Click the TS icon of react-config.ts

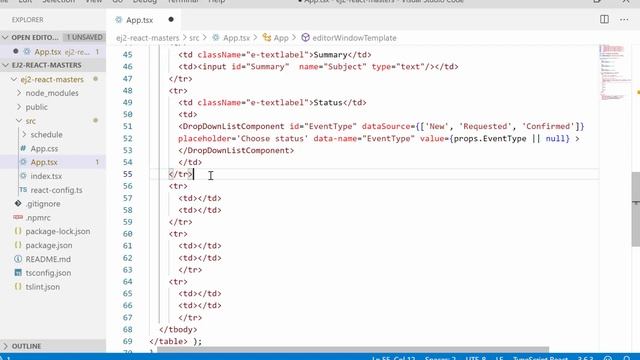tap(23, 190)
